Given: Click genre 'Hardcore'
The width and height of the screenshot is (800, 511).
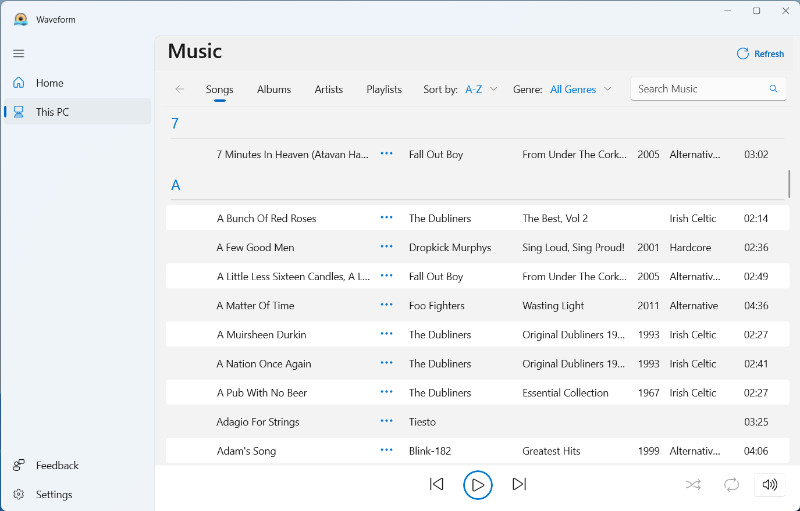Looking at the screenshot, I should pos(690,247).
